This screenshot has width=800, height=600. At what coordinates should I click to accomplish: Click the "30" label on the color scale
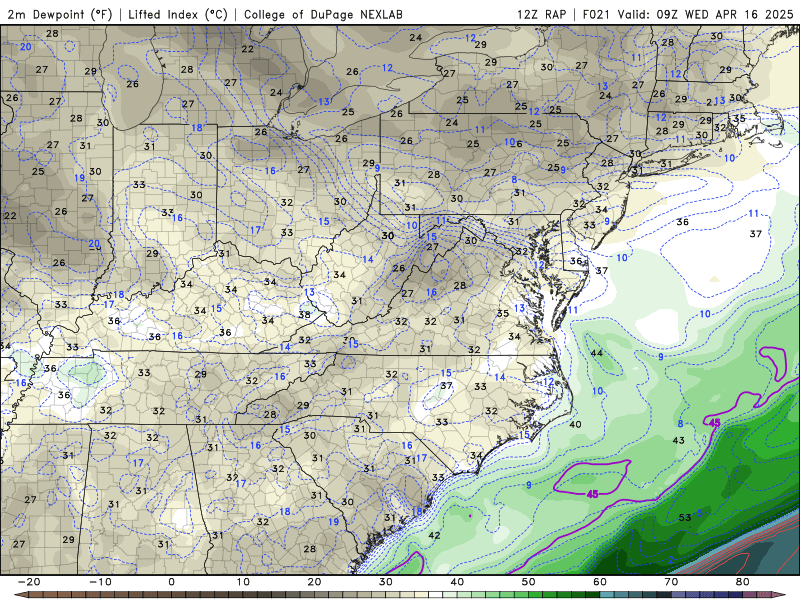386,582
